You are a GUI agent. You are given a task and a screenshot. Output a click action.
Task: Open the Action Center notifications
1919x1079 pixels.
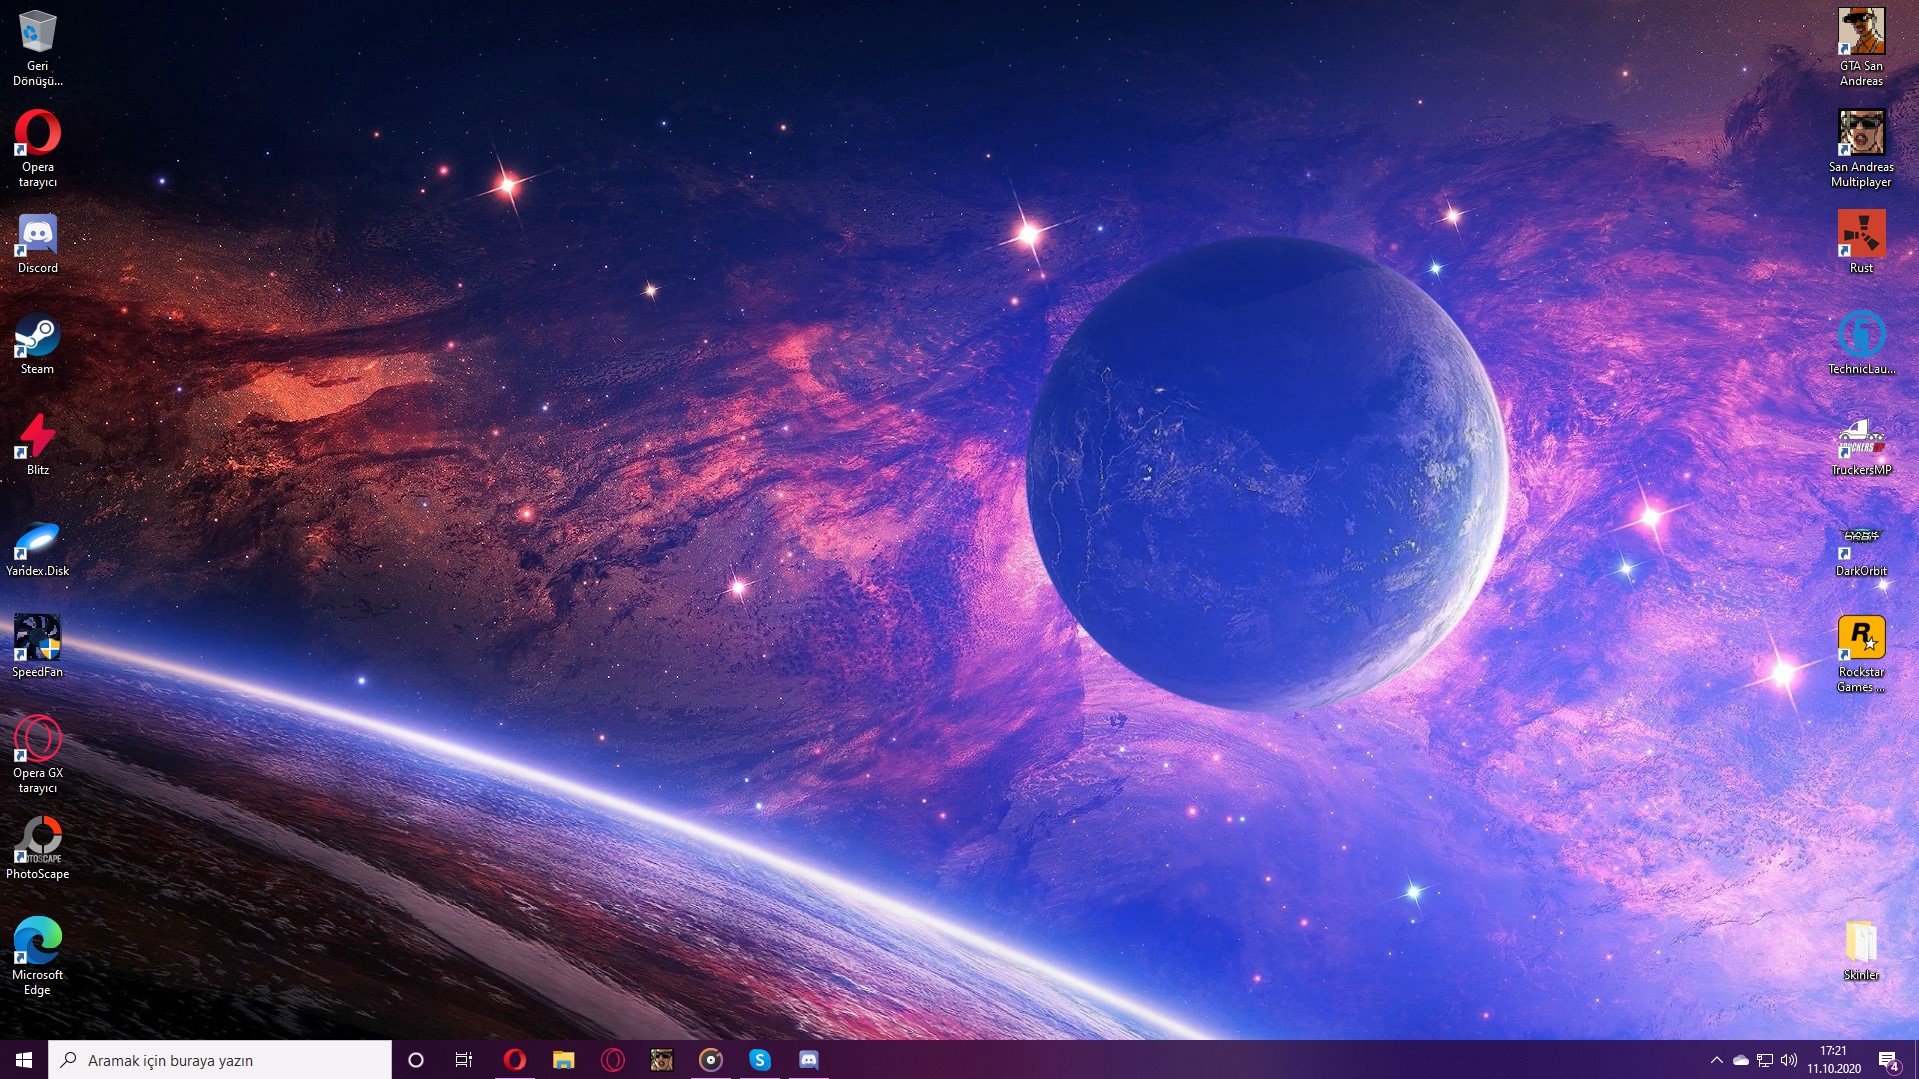[1888, 1060]
